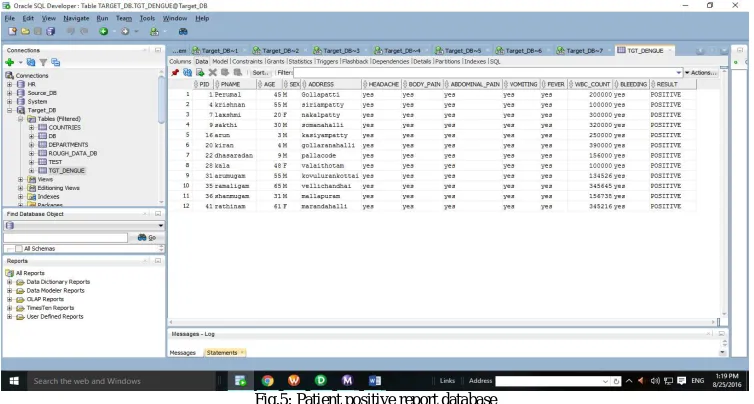Image resolution: width=754 pixels, height=404 pixels.
Task: Expand the Source_DB connection node
Action: [x=10, y=93]
